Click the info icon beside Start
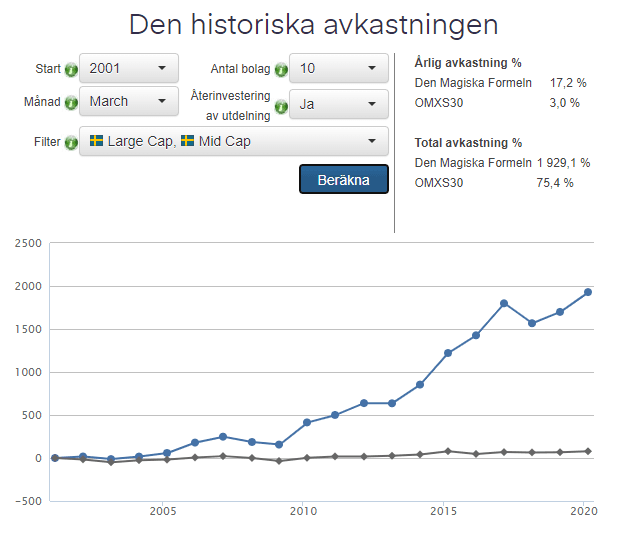This screenshot has height=534, width=619. 70,70
